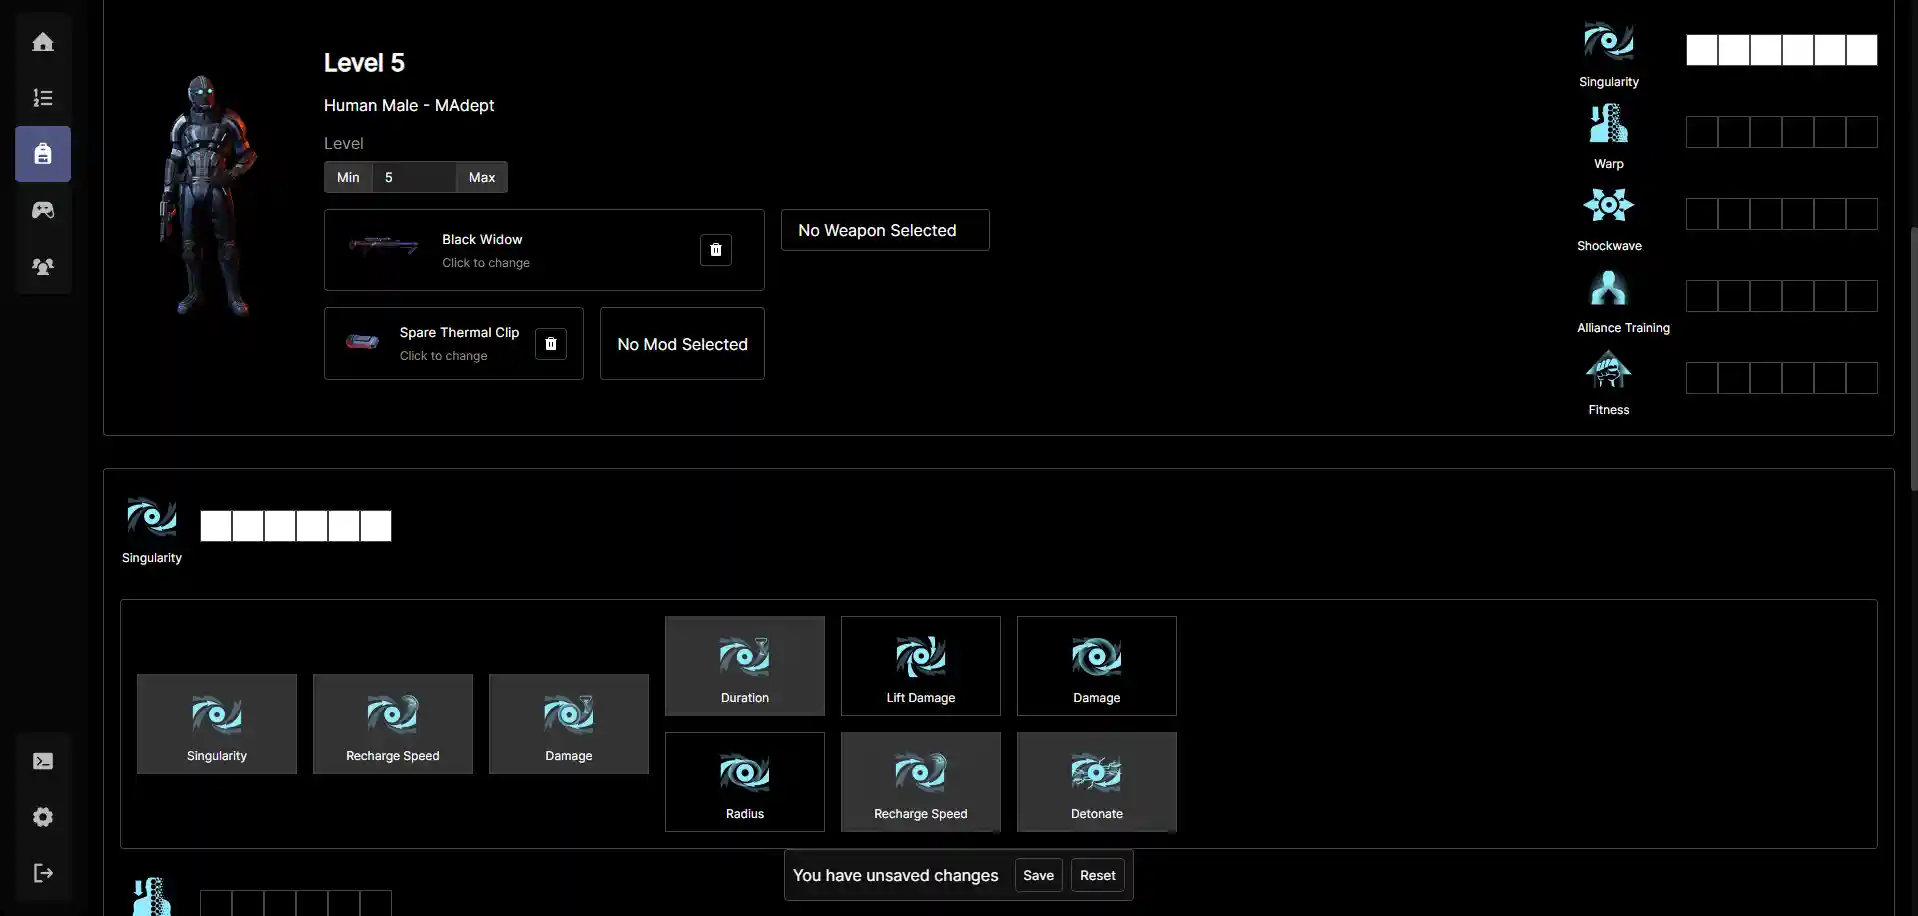Remove Black Widow with its trash icon
Image resolution: width=1918 pixels, height=916 pixels.
[x=716, y=250]
